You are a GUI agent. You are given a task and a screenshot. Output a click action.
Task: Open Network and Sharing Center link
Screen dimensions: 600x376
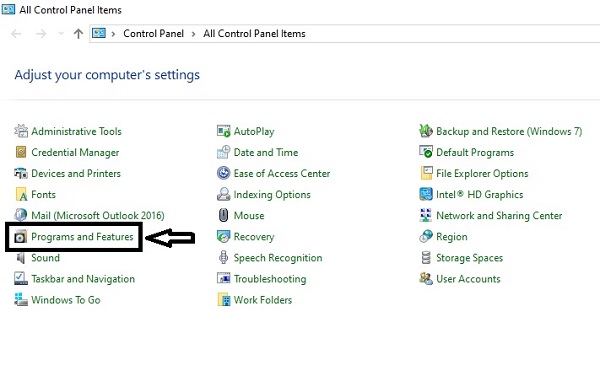[x=499, y=216]
